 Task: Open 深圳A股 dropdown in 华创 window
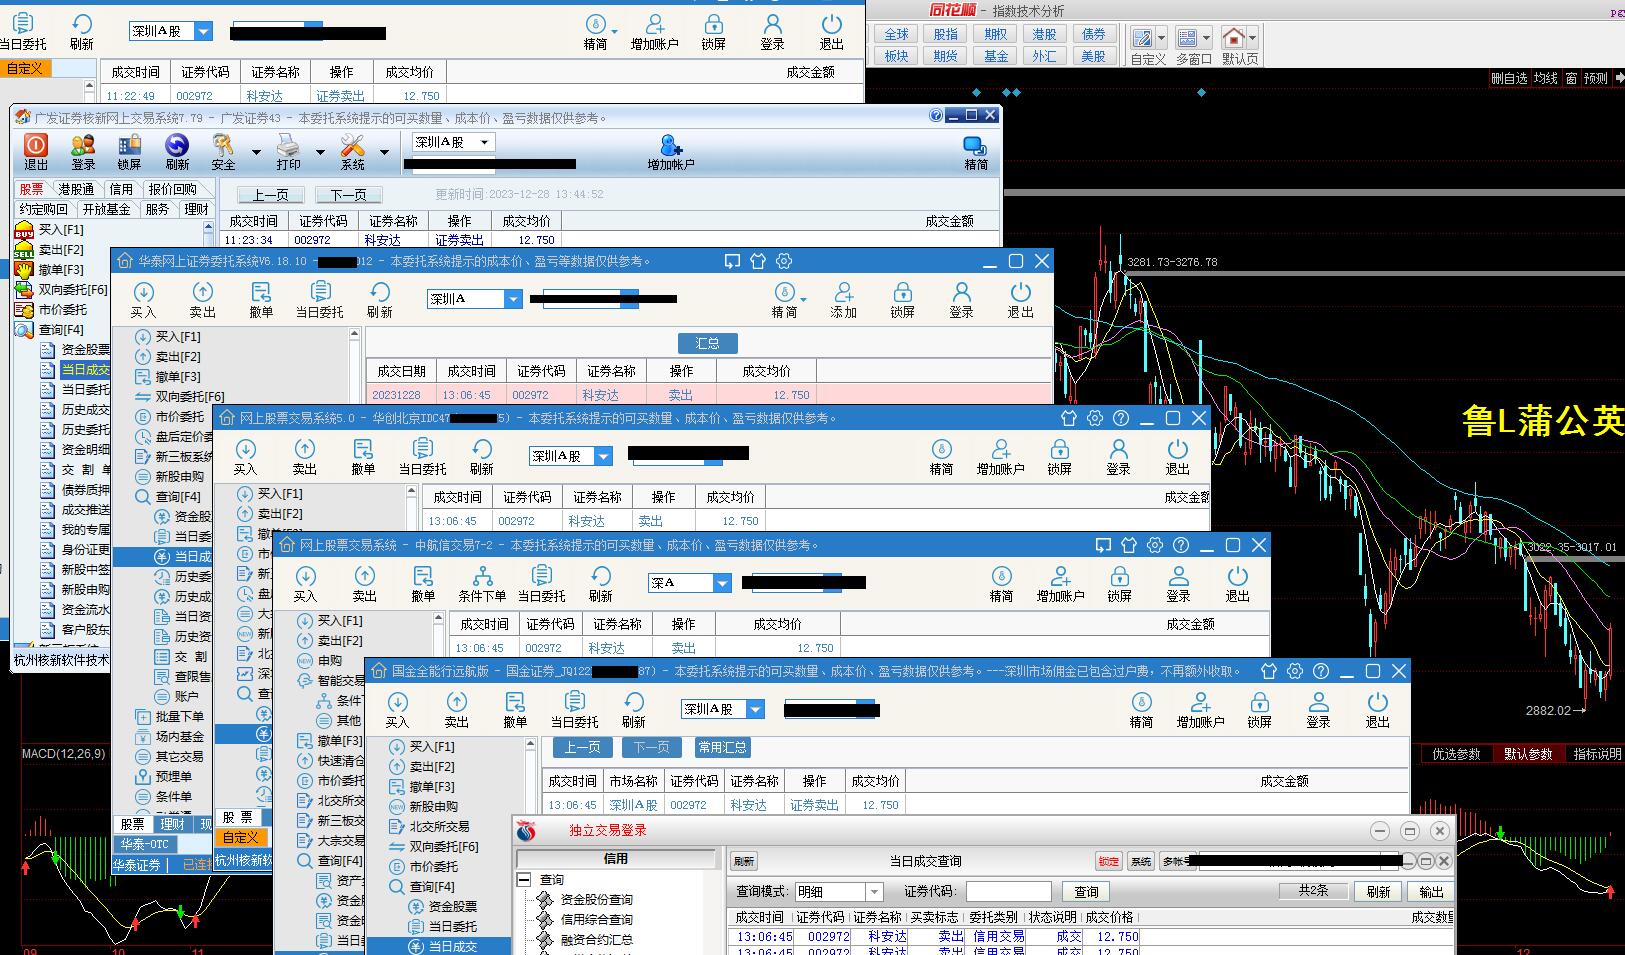coord(603,455)
